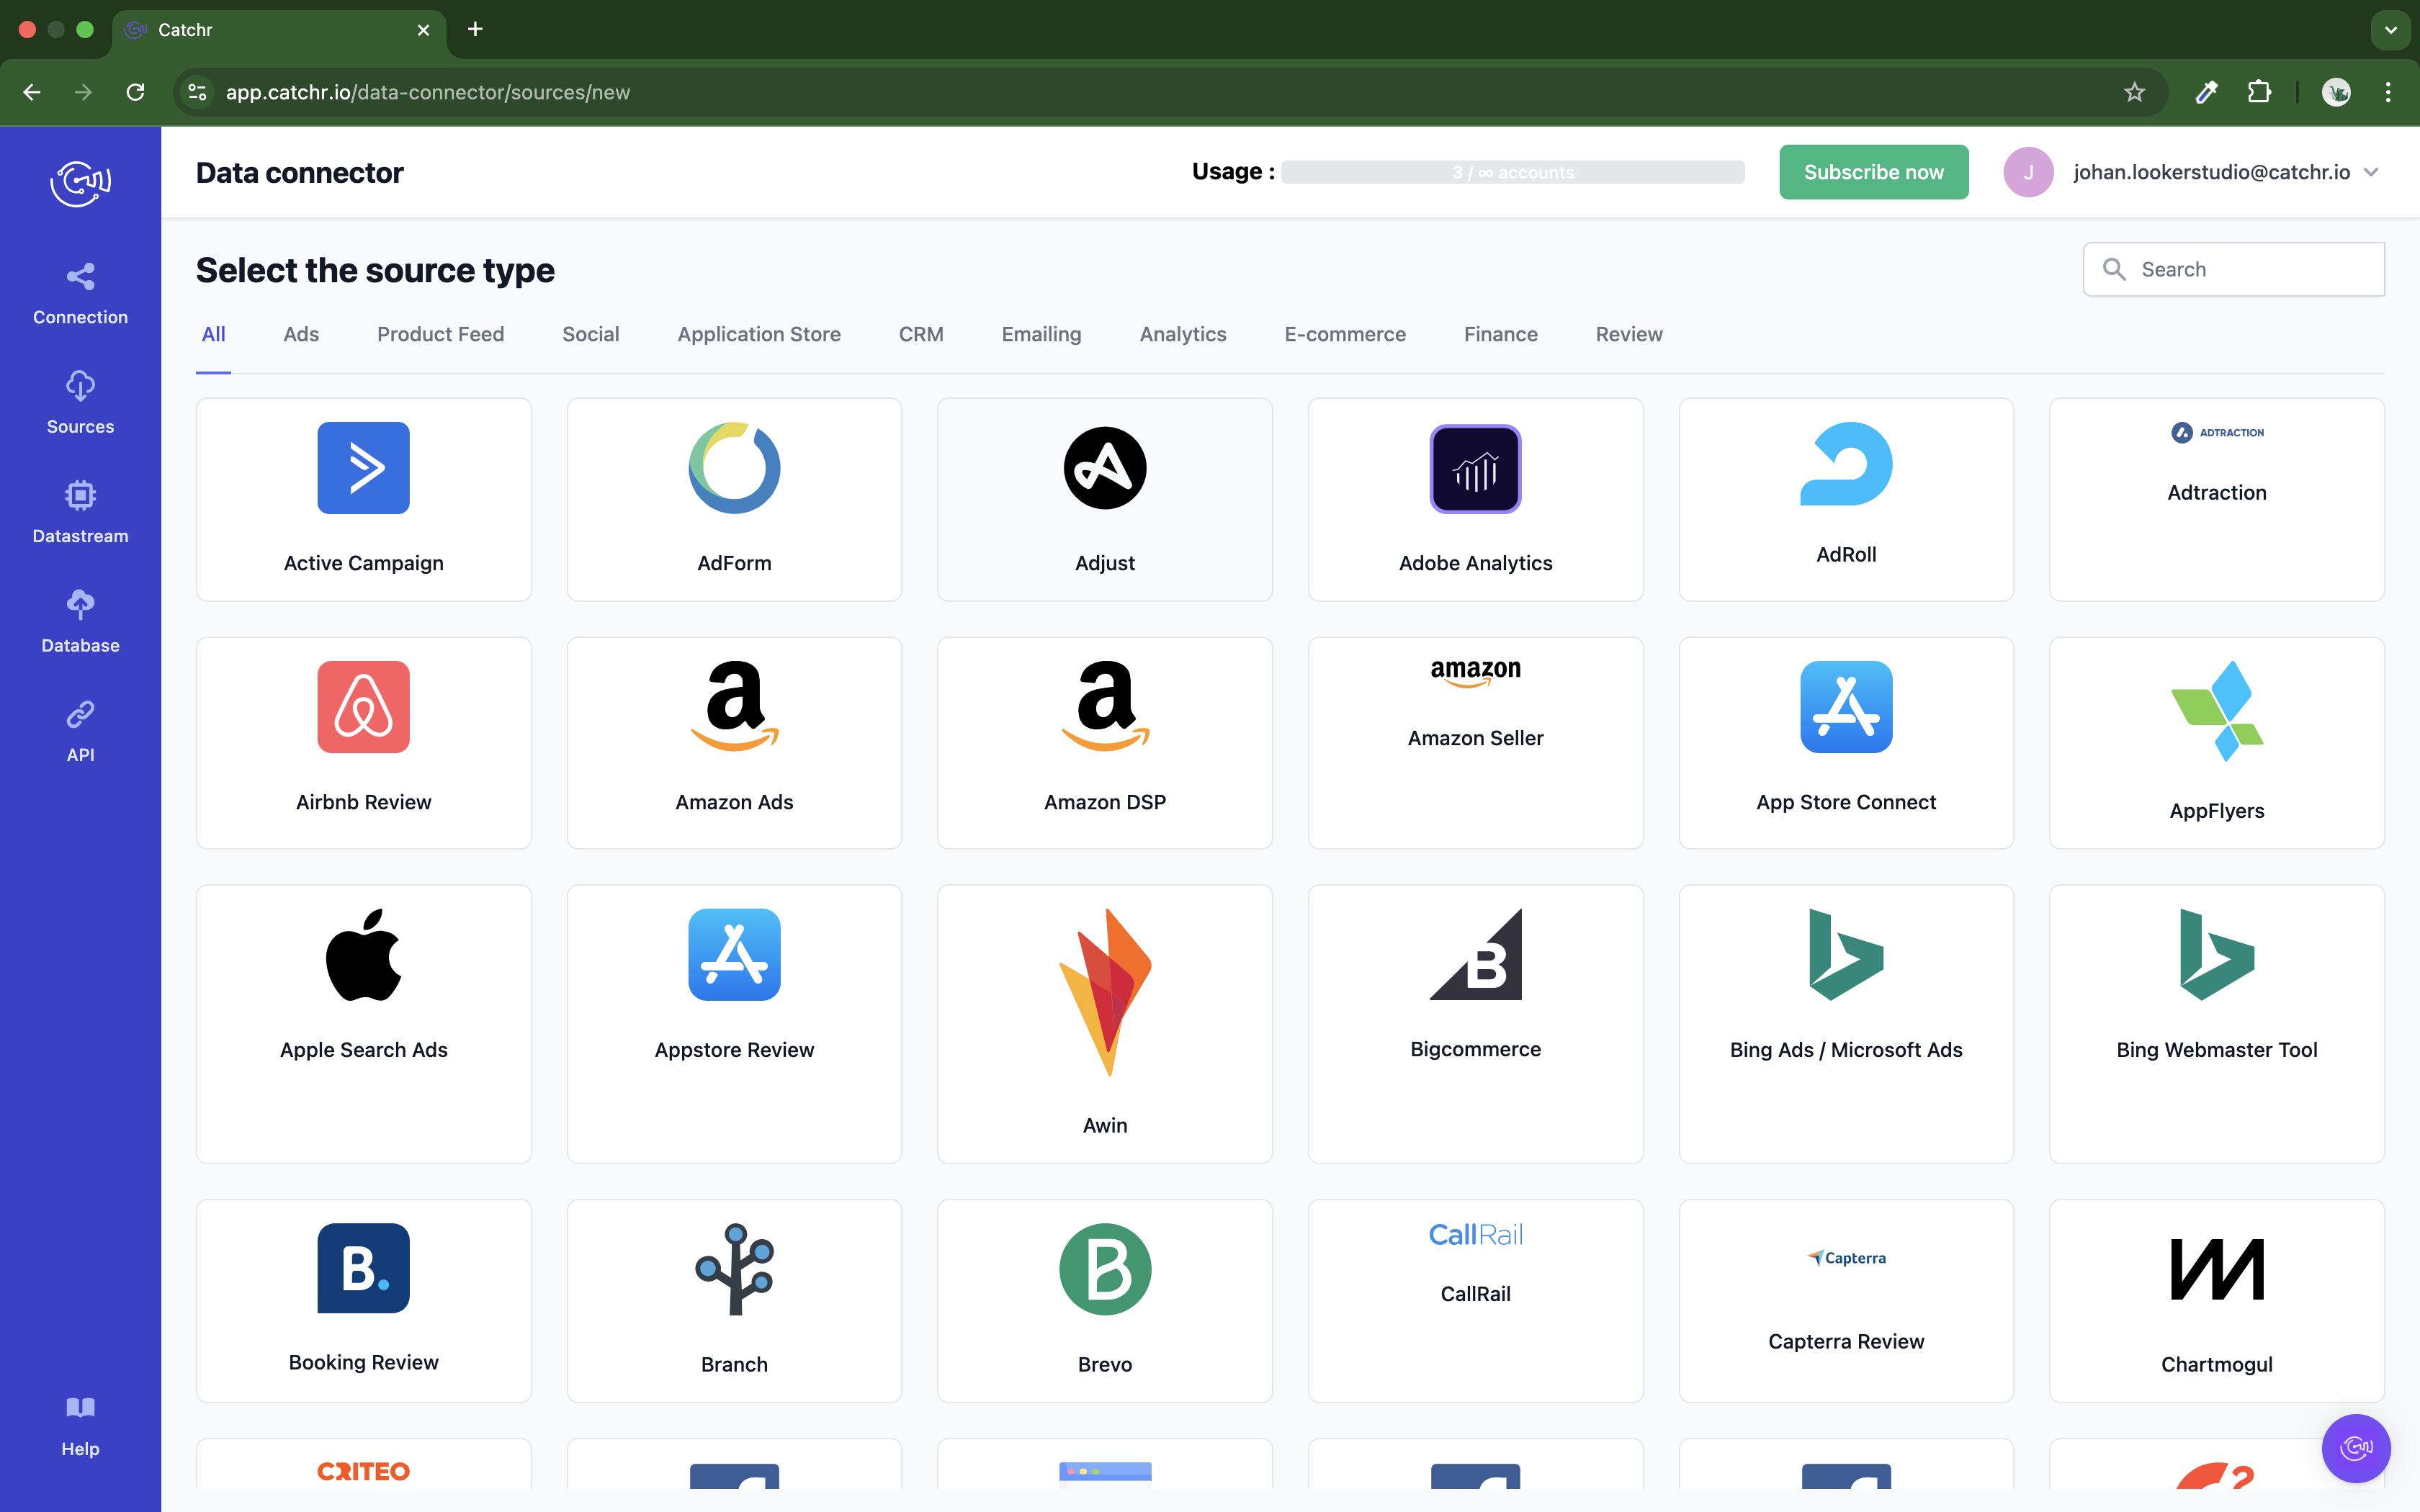Click the Subscribe now button
This screenshot has width=2420, height=1512.
point(1873,172)
